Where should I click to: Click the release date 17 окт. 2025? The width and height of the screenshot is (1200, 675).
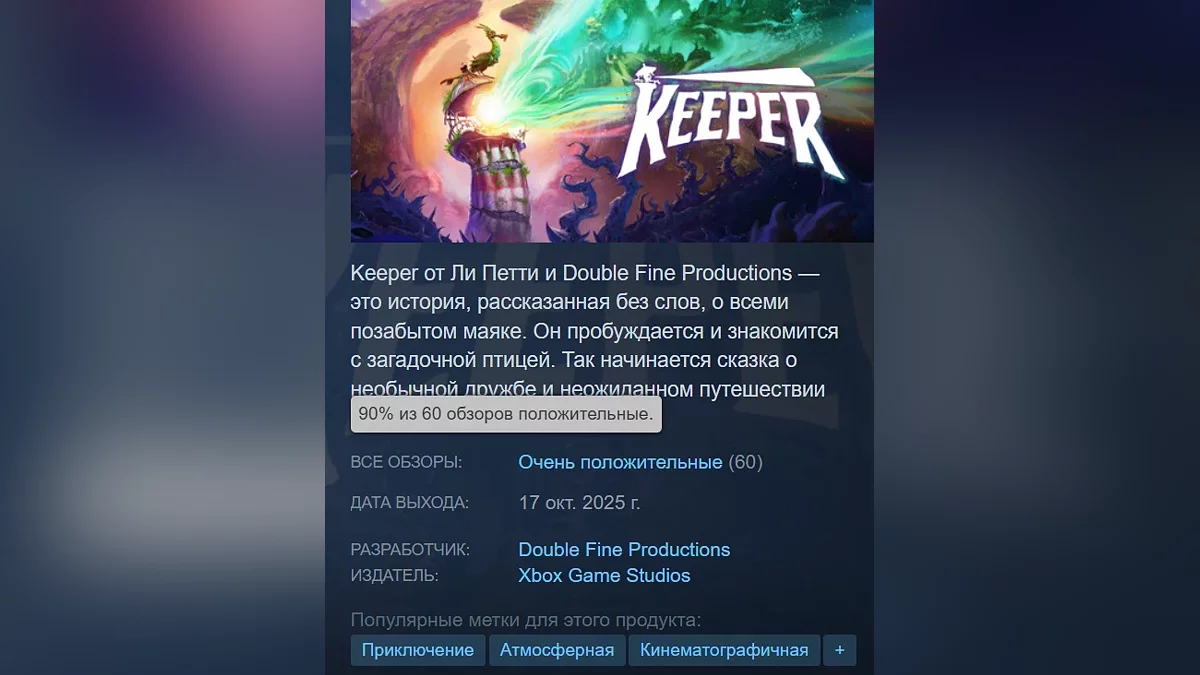click(579, 502)
